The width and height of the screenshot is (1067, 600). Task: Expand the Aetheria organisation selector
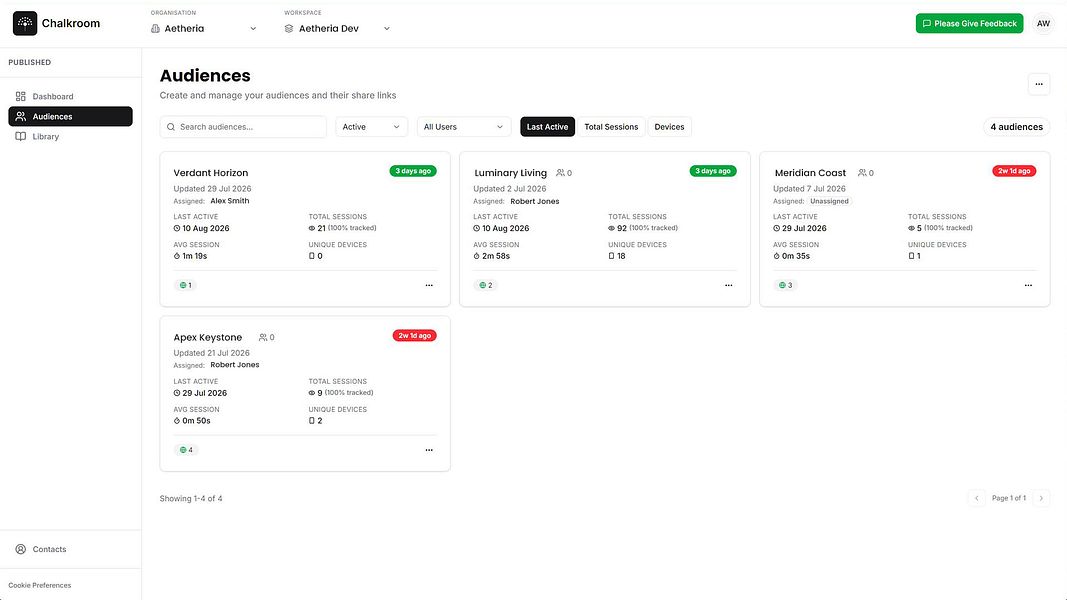tap(203, 29)
